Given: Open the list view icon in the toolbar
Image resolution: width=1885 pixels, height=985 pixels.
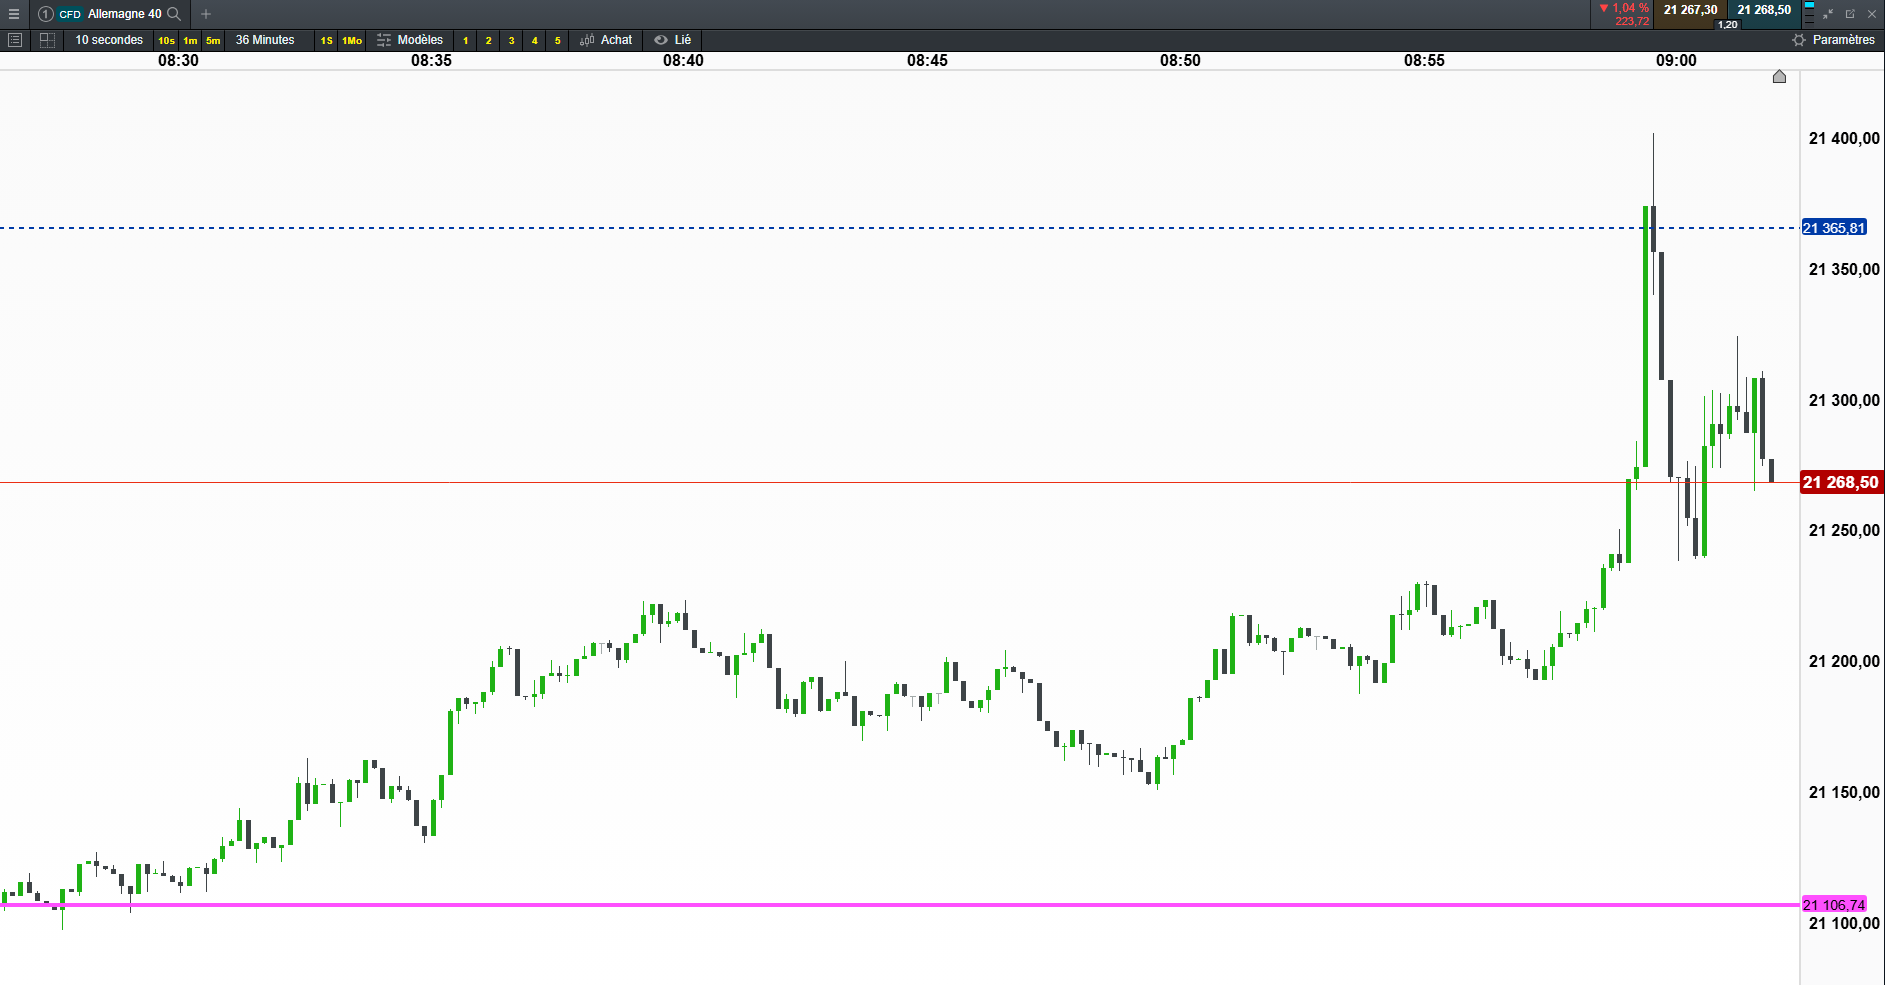Looking at the screenshot, I should click(15, 40).
